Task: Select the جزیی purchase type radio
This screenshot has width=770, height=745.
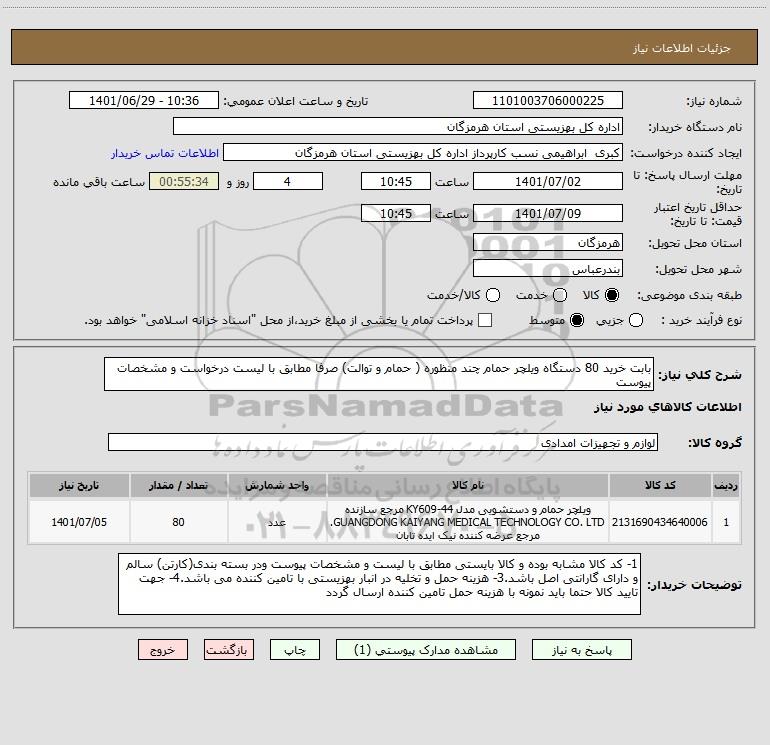Action: click(636, 320)
